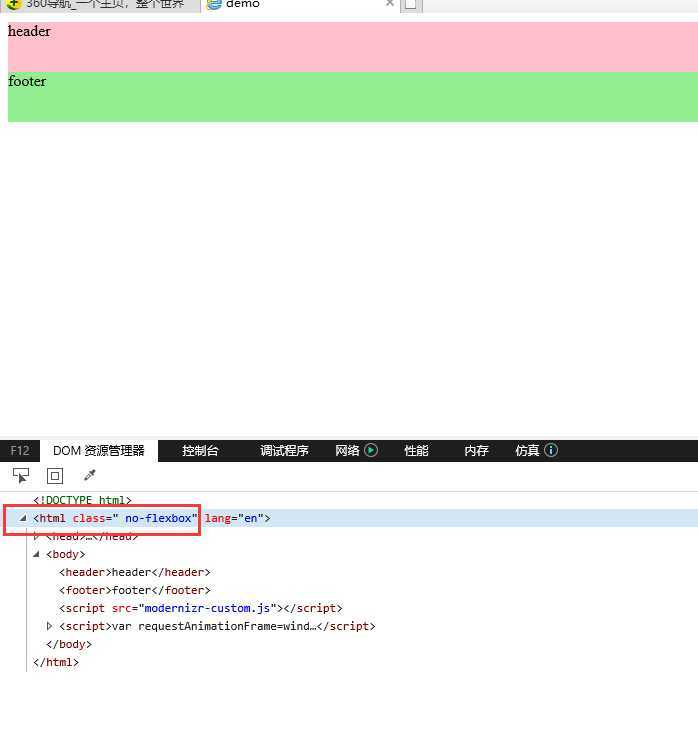Viewport: 698px width, 731px height.
Task: Collapse the html node in DOM tree
Action: 23,518
